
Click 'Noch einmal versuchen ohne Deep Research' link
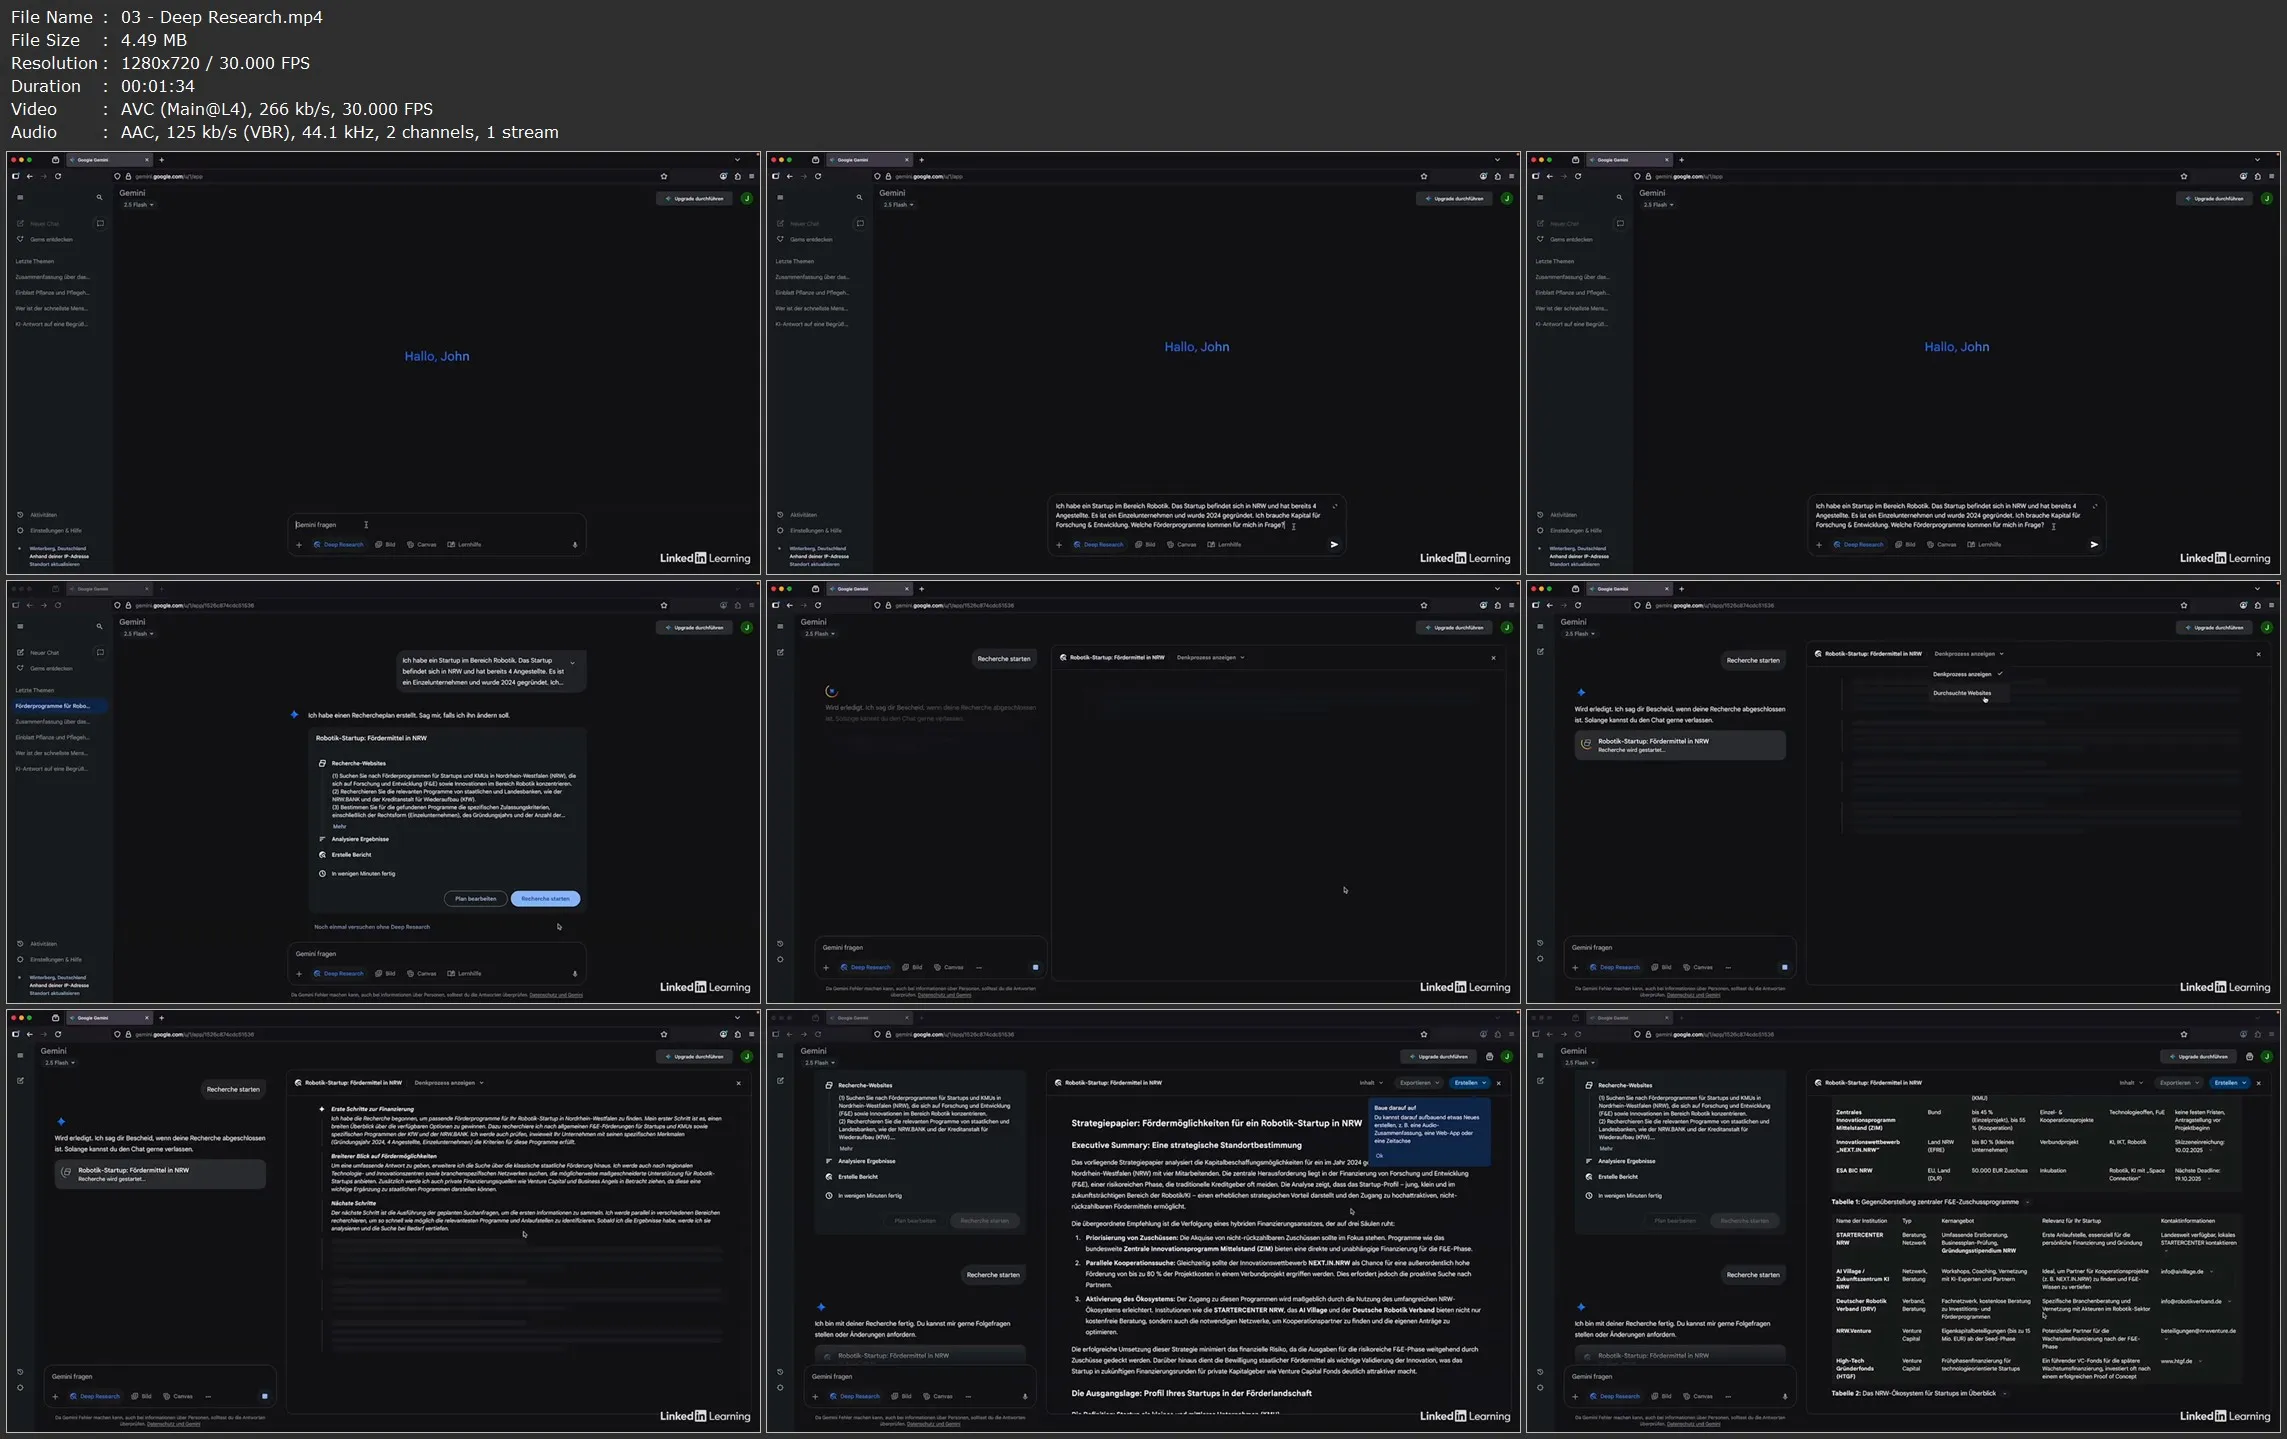pyautogui.click(x=372, y=927)
